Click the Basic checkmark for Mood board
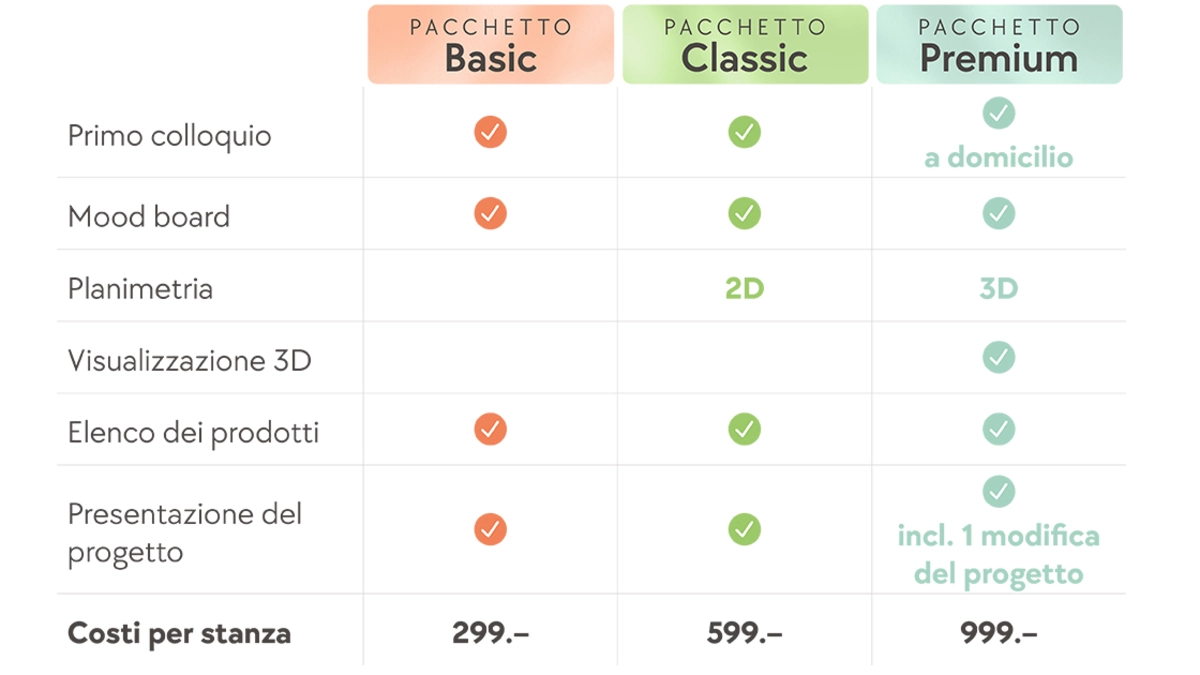The height and width of the screenshot is (675, 1200). 490,213
